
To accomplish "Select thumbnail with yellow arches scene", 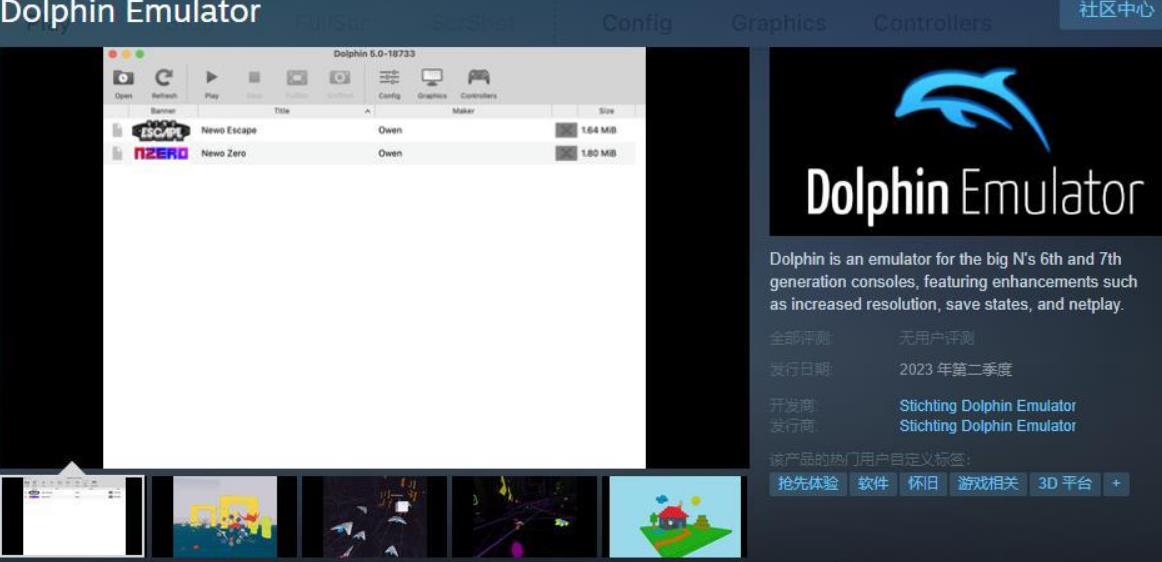I will pos(225,516).
